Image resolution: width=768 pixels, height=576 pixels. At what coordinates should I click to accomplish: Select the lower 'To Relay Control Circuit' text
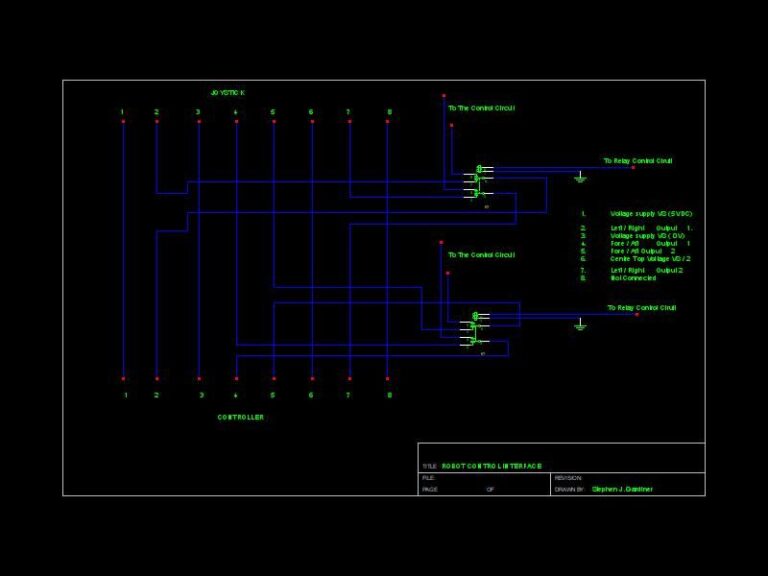[x=641, y=308]
